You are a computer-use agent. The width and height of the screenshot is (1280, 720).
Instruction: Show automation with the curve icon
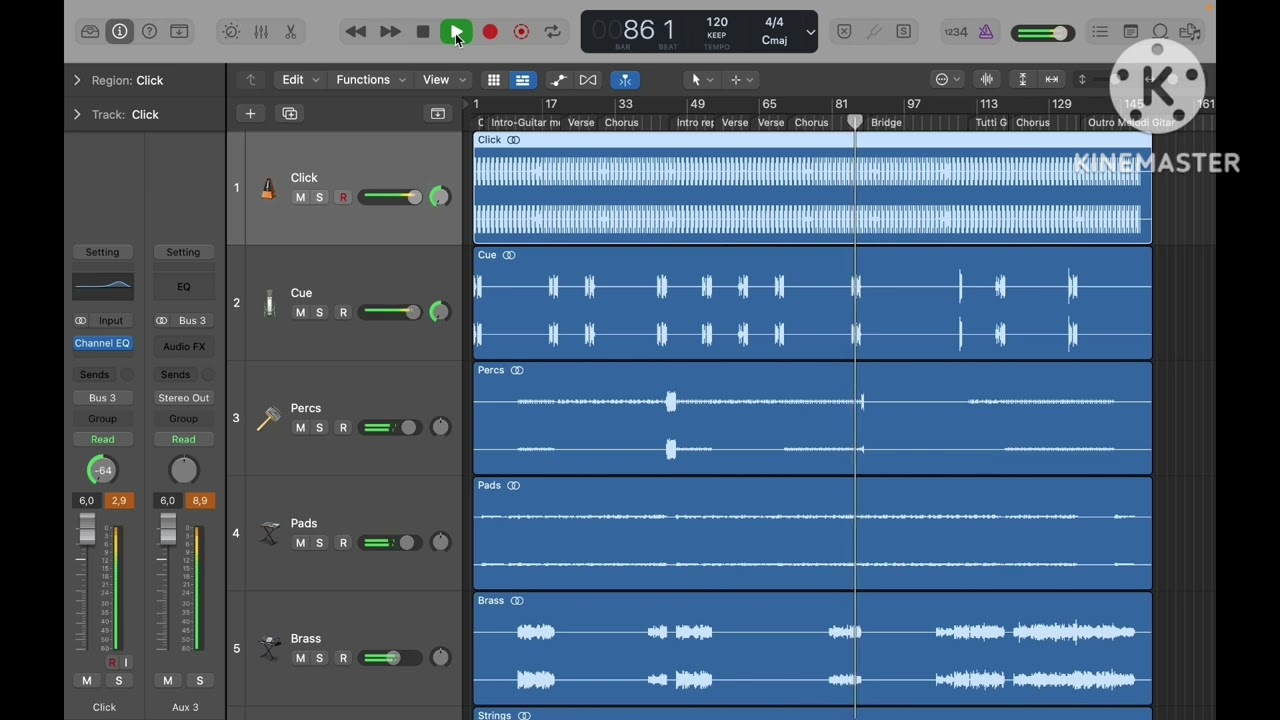[x=558, y=80]
